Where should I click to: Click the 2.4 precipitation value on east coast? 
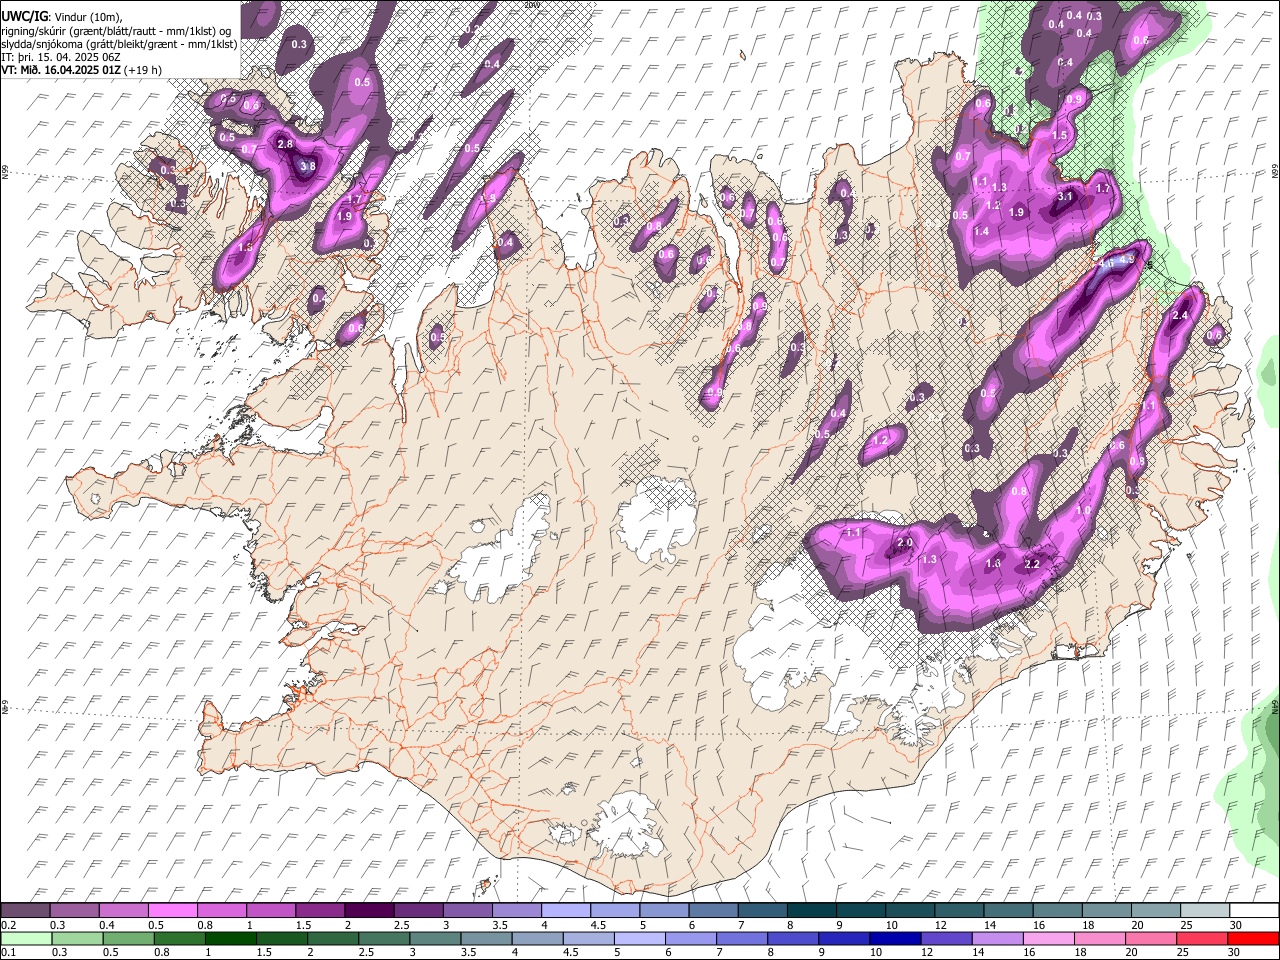pyautogui.click(x=1180, y=315)
